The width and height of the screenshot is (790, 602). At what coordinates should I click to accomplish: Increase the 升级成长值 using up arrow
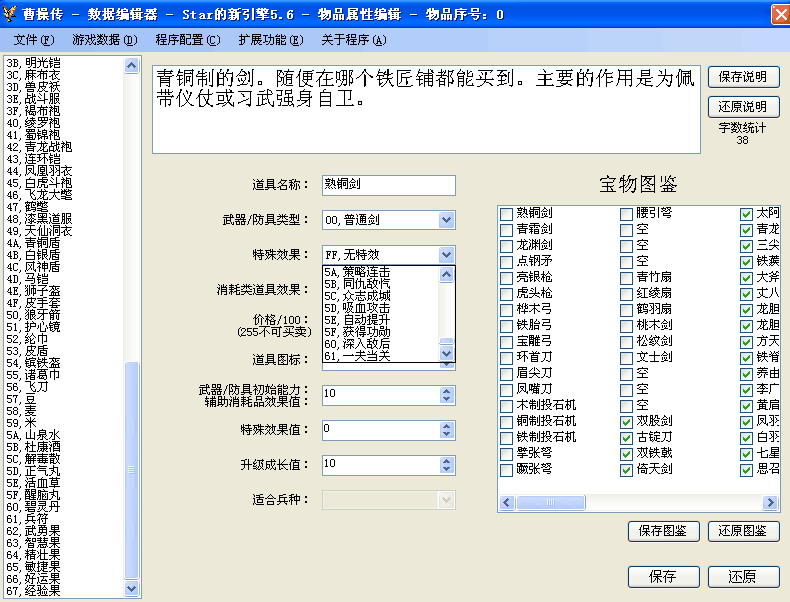447,460
